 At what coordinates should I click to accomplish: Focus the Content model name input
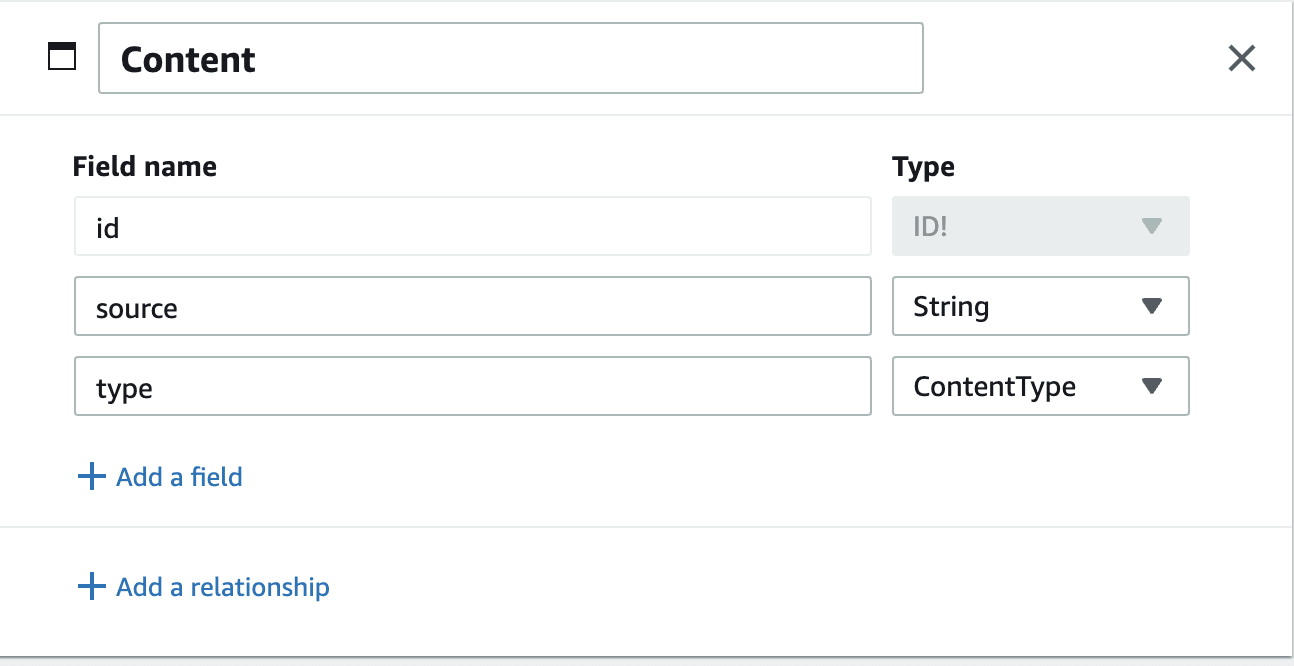[511, 59]
